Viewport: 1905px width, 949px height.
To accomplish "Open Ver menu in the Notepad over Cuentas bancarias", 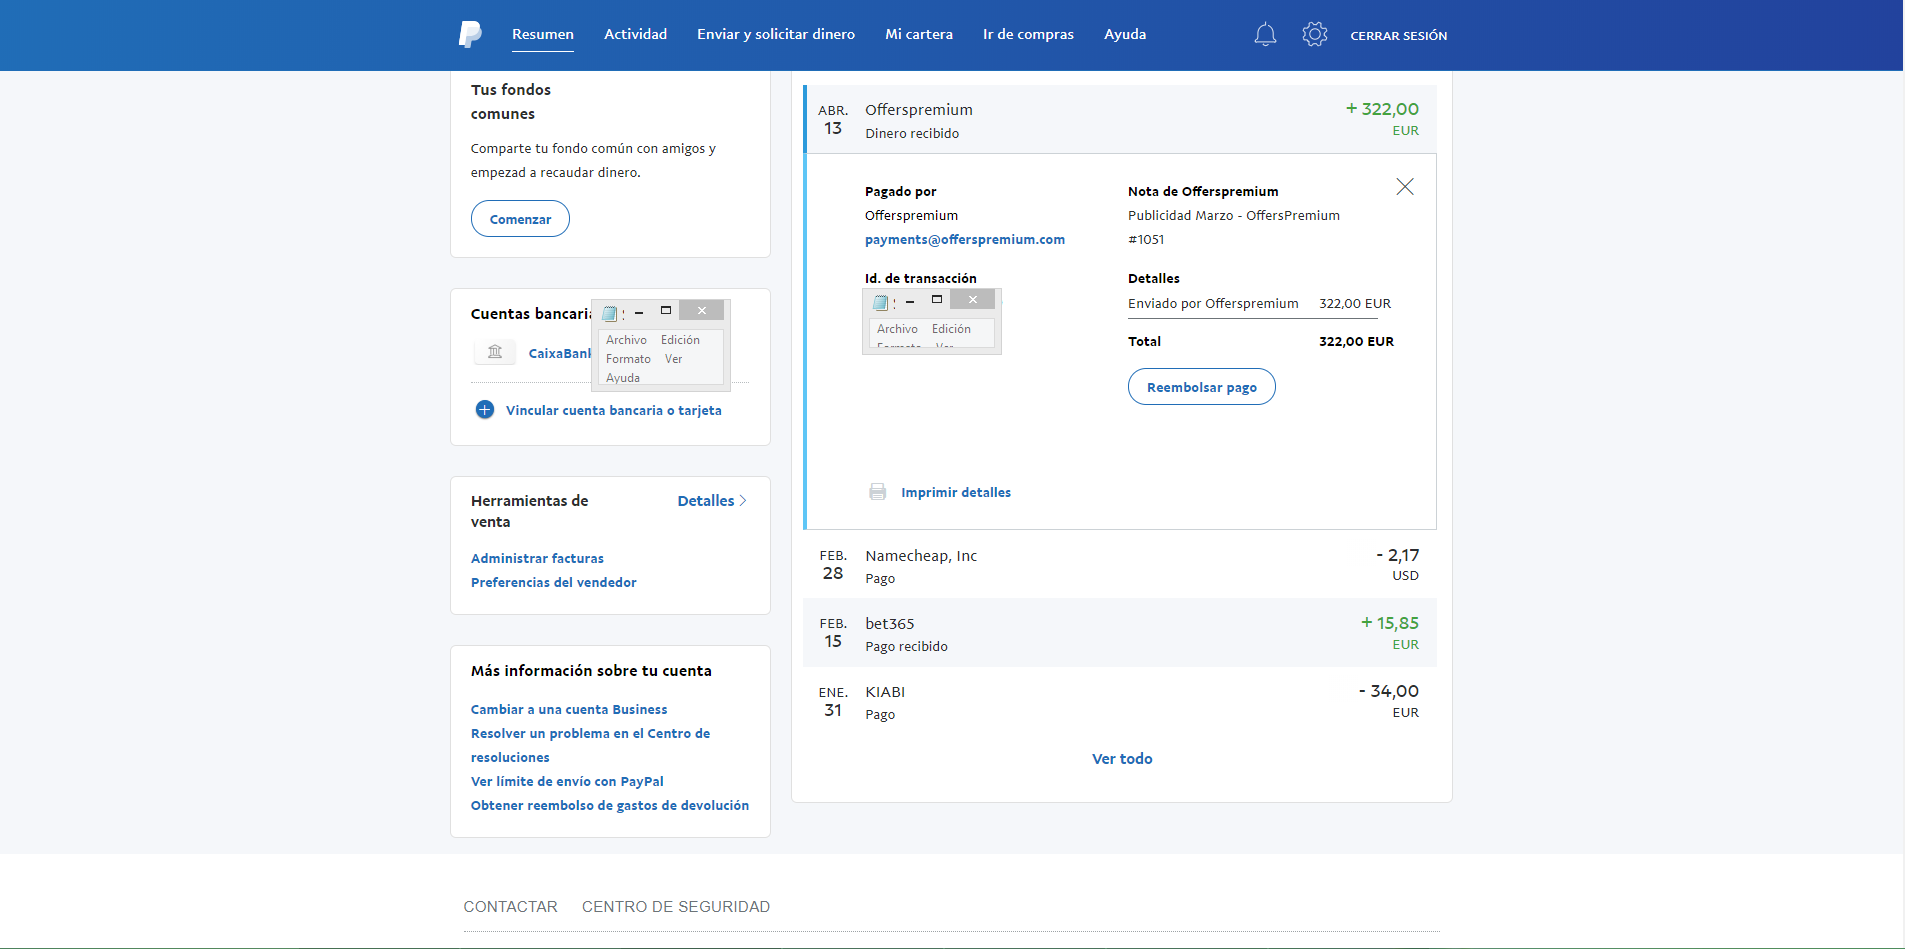I will (x=674, y=359).
